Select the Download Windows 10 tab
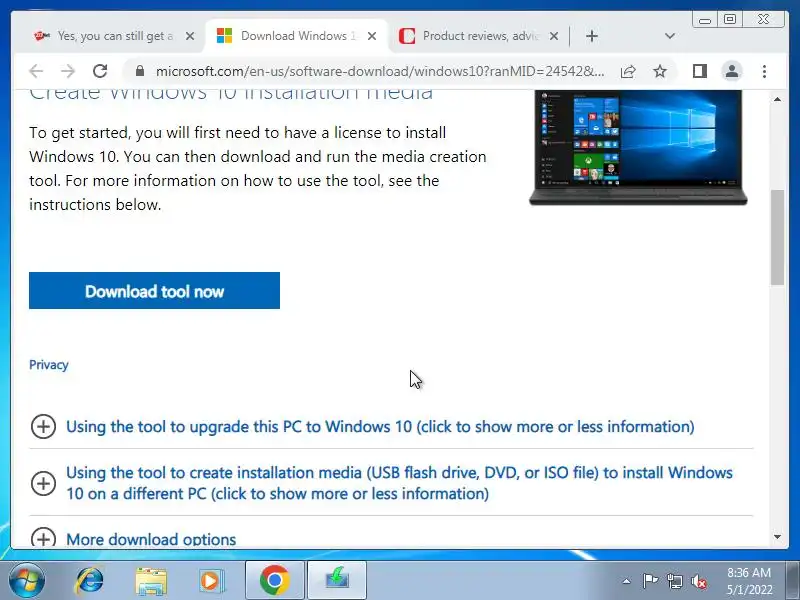800x600 pixels. [296, 36]
